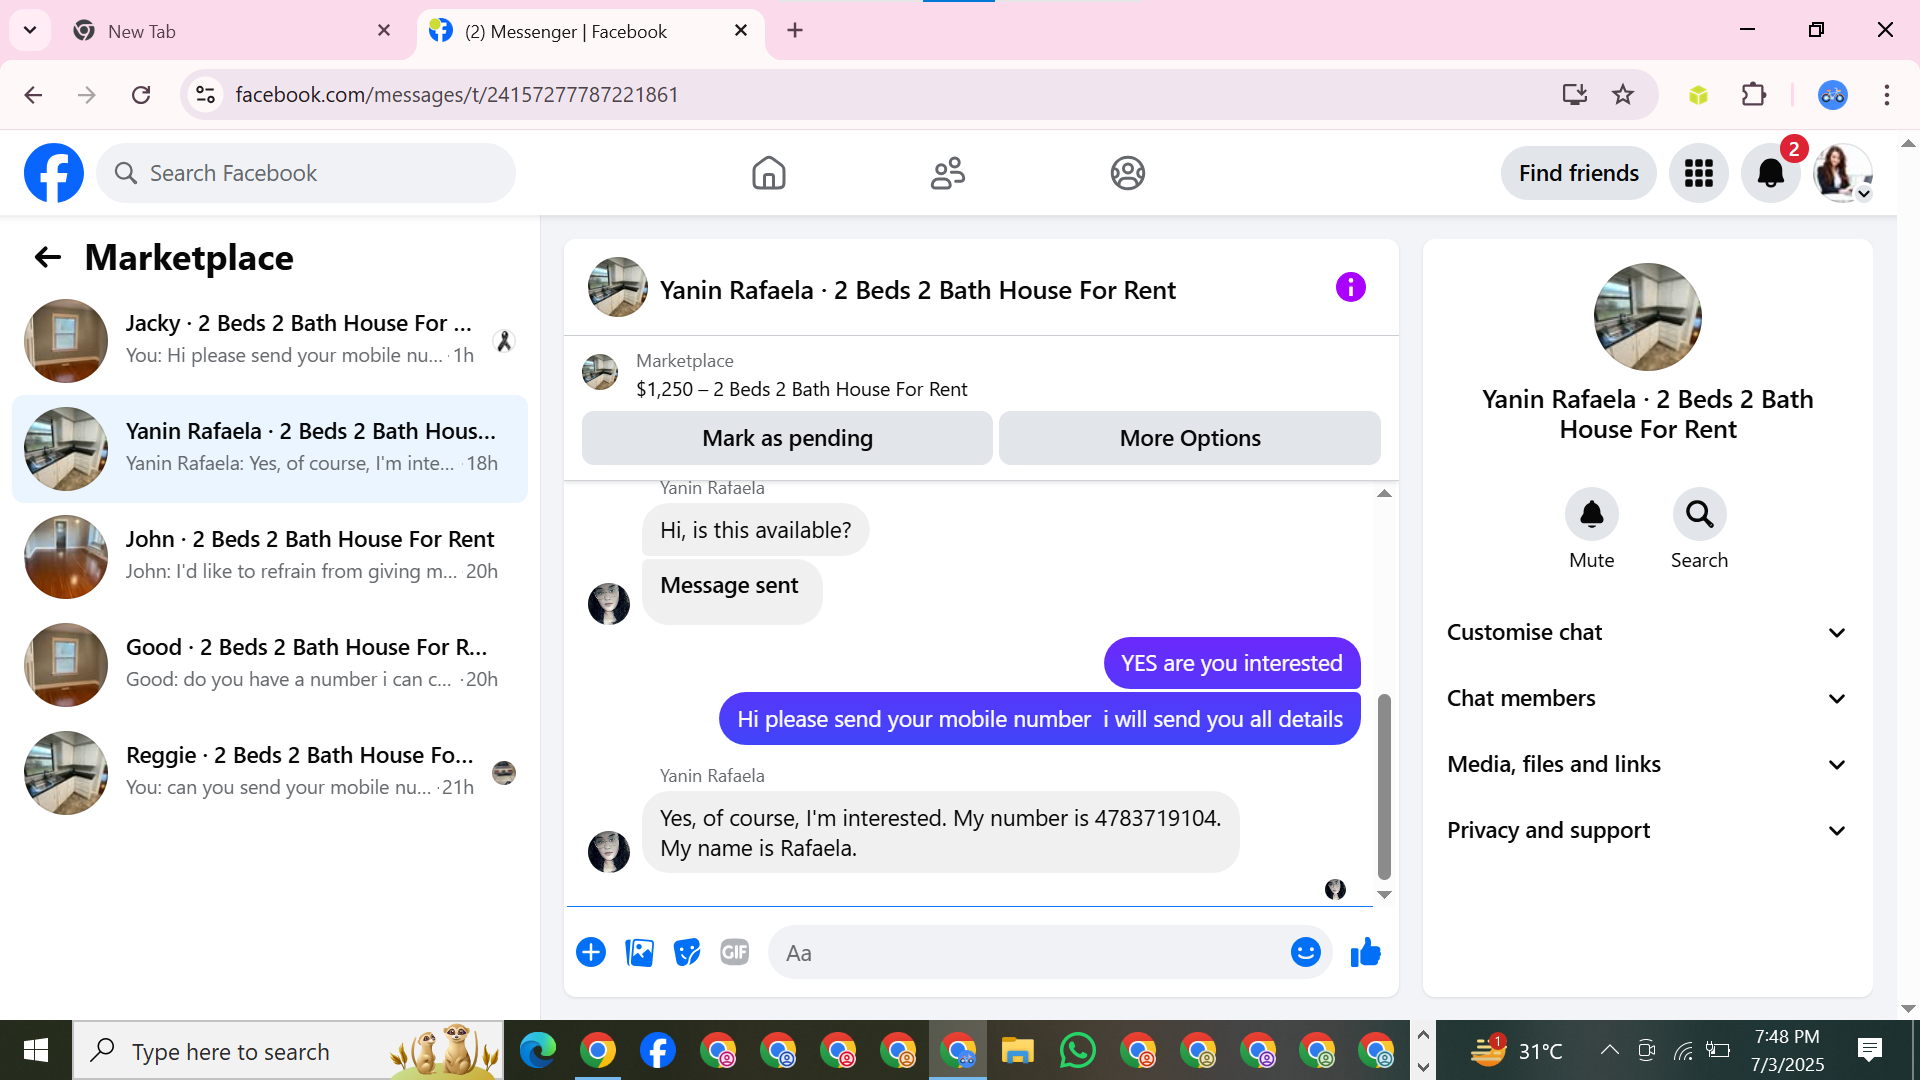Click the More Options button
The width and height of the screenshot is (1920, 1080).
(1189, 438)
